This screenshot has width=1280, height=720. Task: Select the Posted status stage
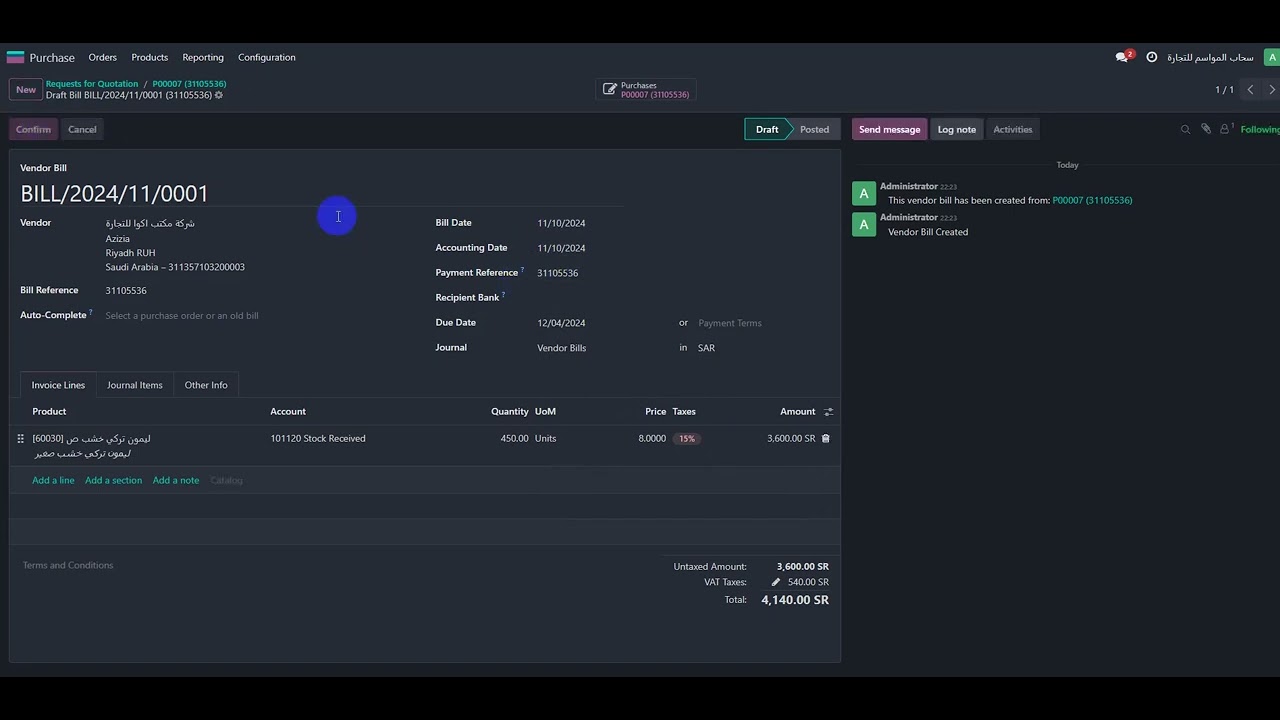pyautogui.click(x=814, y=129)
